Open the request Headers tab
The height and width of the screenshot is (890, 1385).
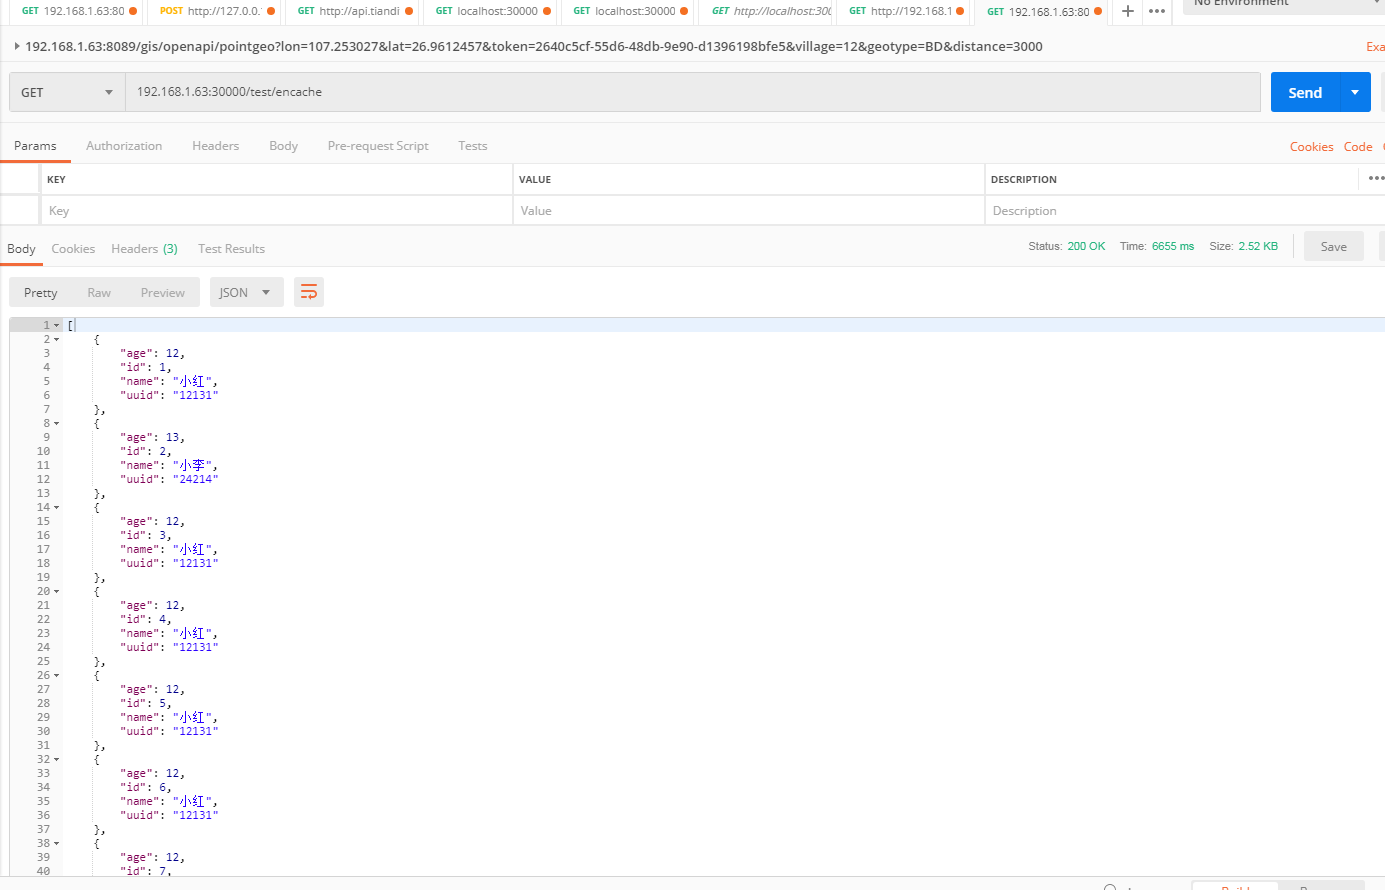pos(215,145)
